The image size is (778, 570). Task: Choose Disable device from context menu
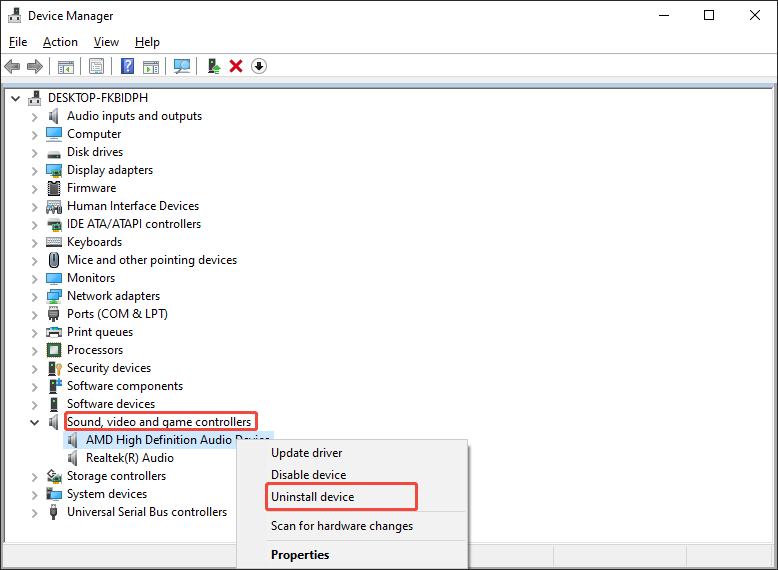pos(308,475)
